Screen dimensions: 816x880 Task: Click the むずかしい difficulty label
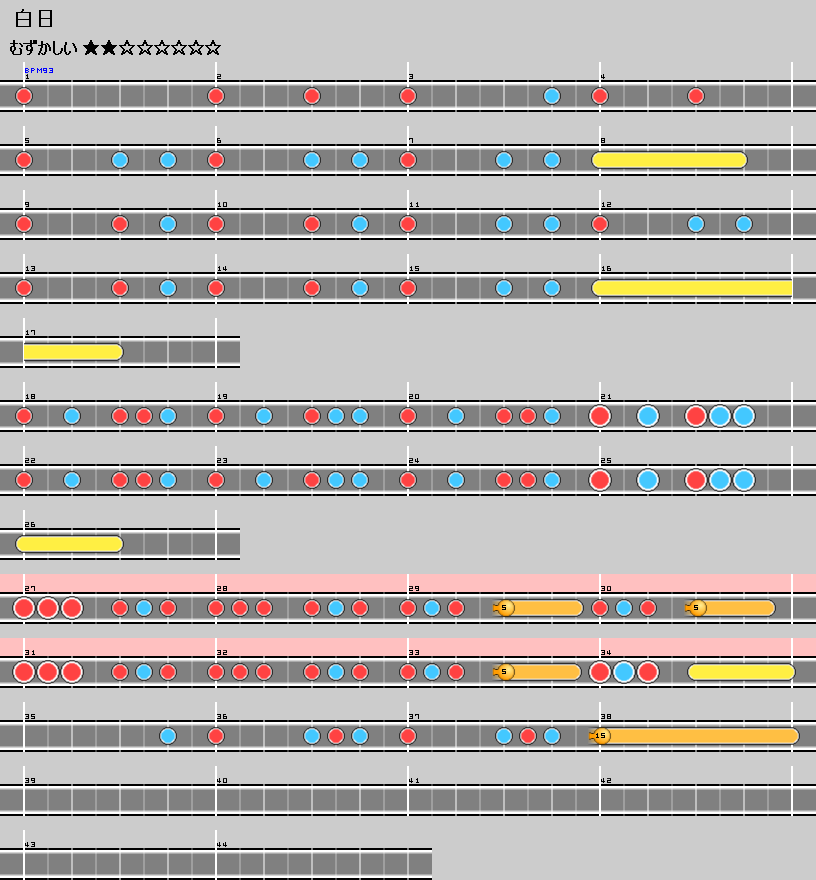coord(43,48)
